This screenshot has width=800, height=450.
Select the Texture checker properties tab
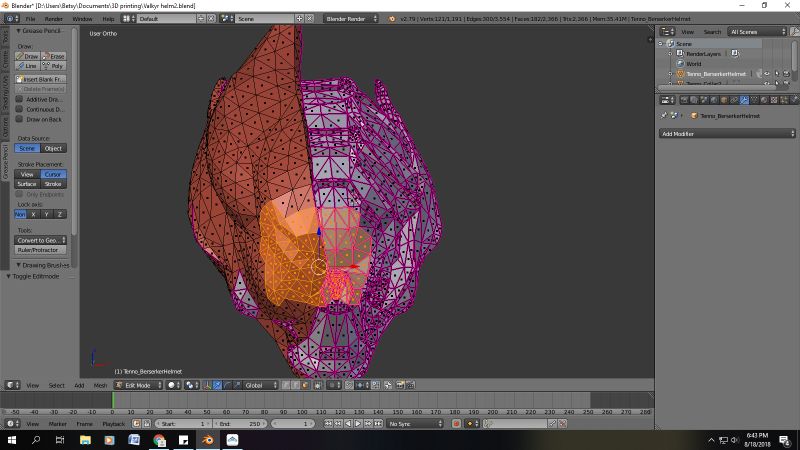click(x=774, y=100)
